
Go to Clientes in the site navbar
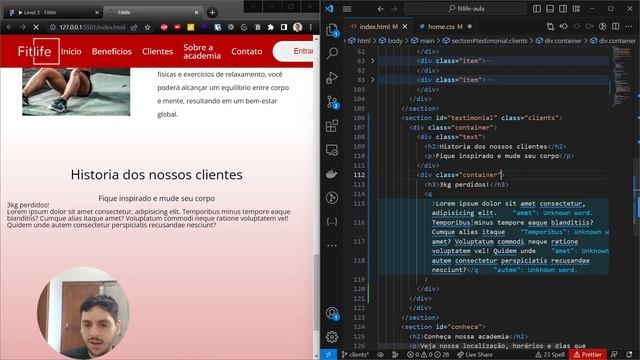point(158,51)
